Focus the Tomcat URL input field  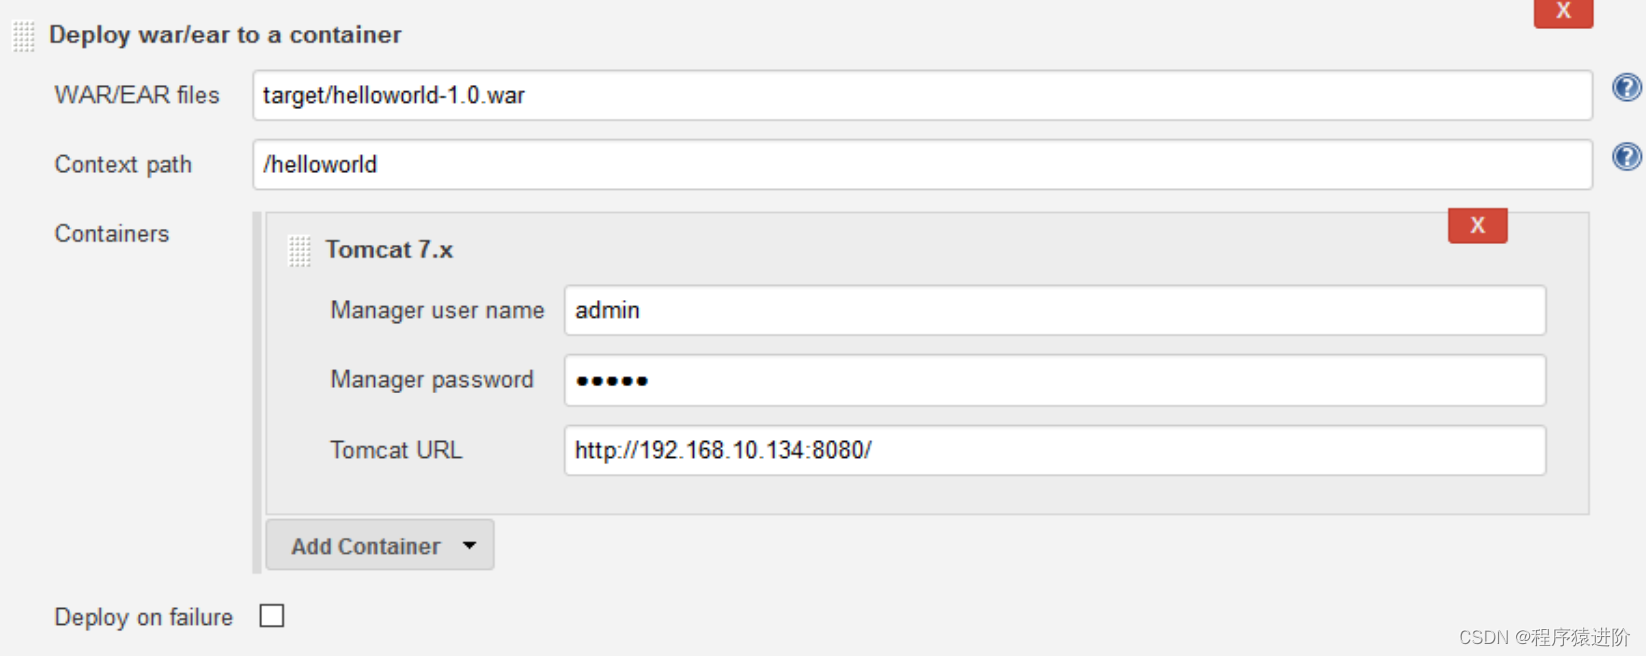(x=1055, y=450)
